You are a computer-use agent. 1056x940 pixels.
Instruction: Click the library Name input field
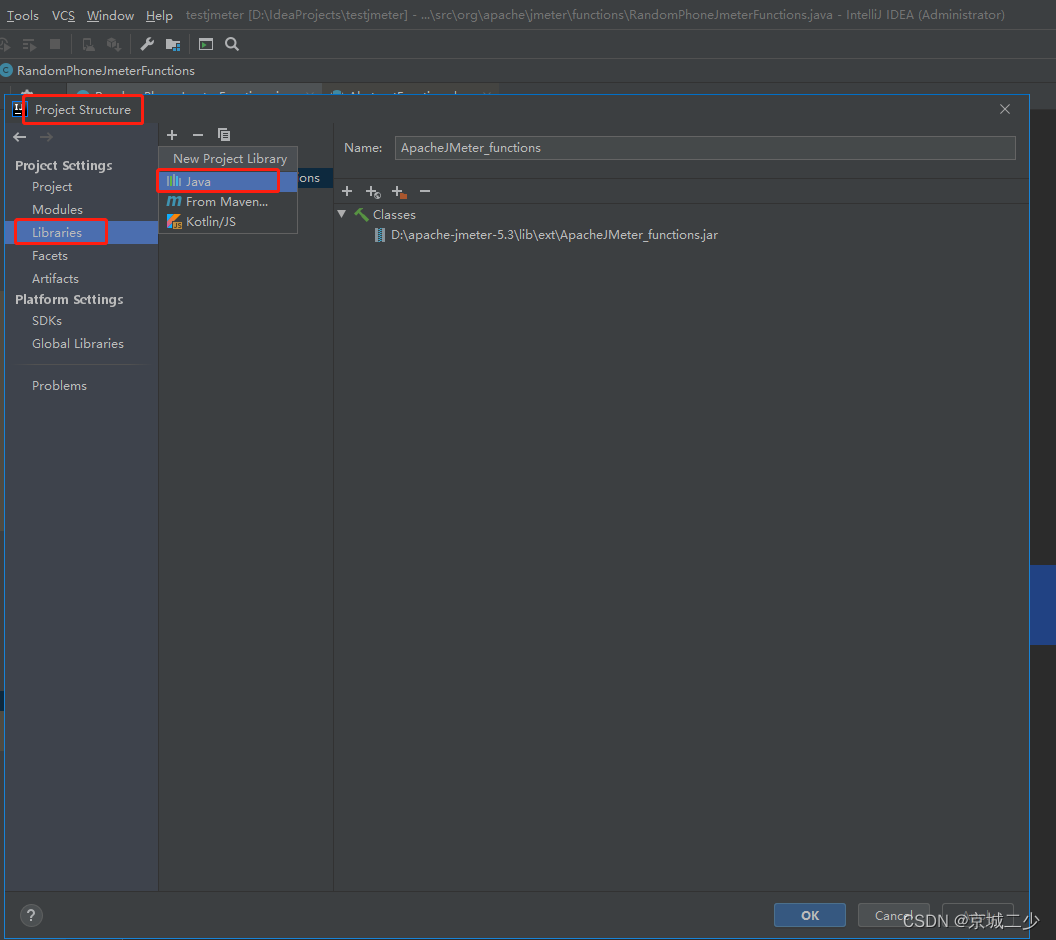coord(705,148)
